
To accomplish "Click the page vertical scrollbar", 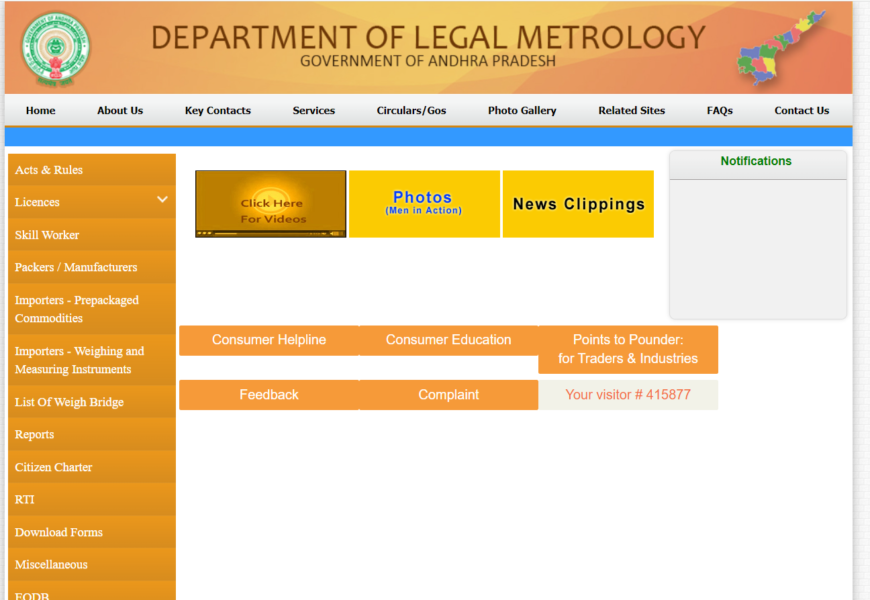I will click(x=861, y=300).
